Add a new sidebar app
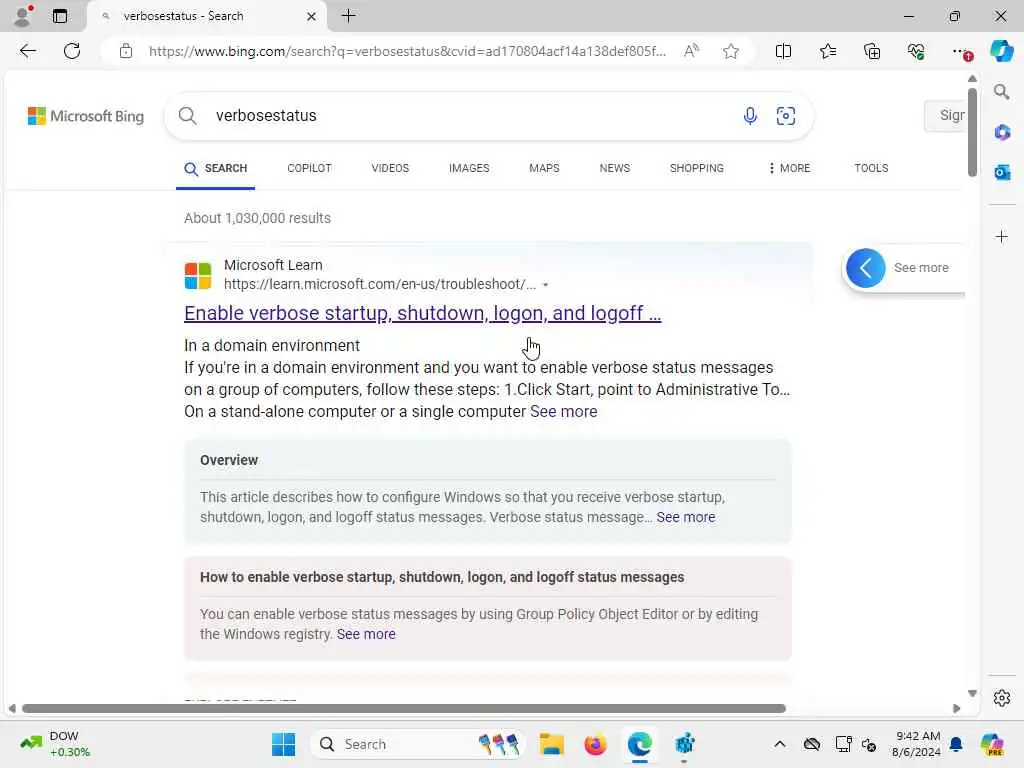This screenshot has width=1024, height=768. 1002,236
